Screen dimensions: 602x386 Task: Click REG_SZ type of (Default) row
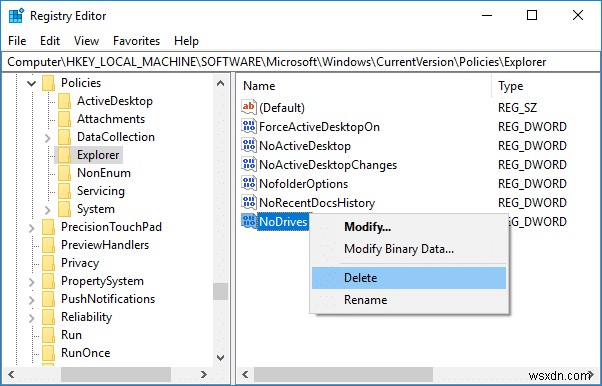coord(518,108)
